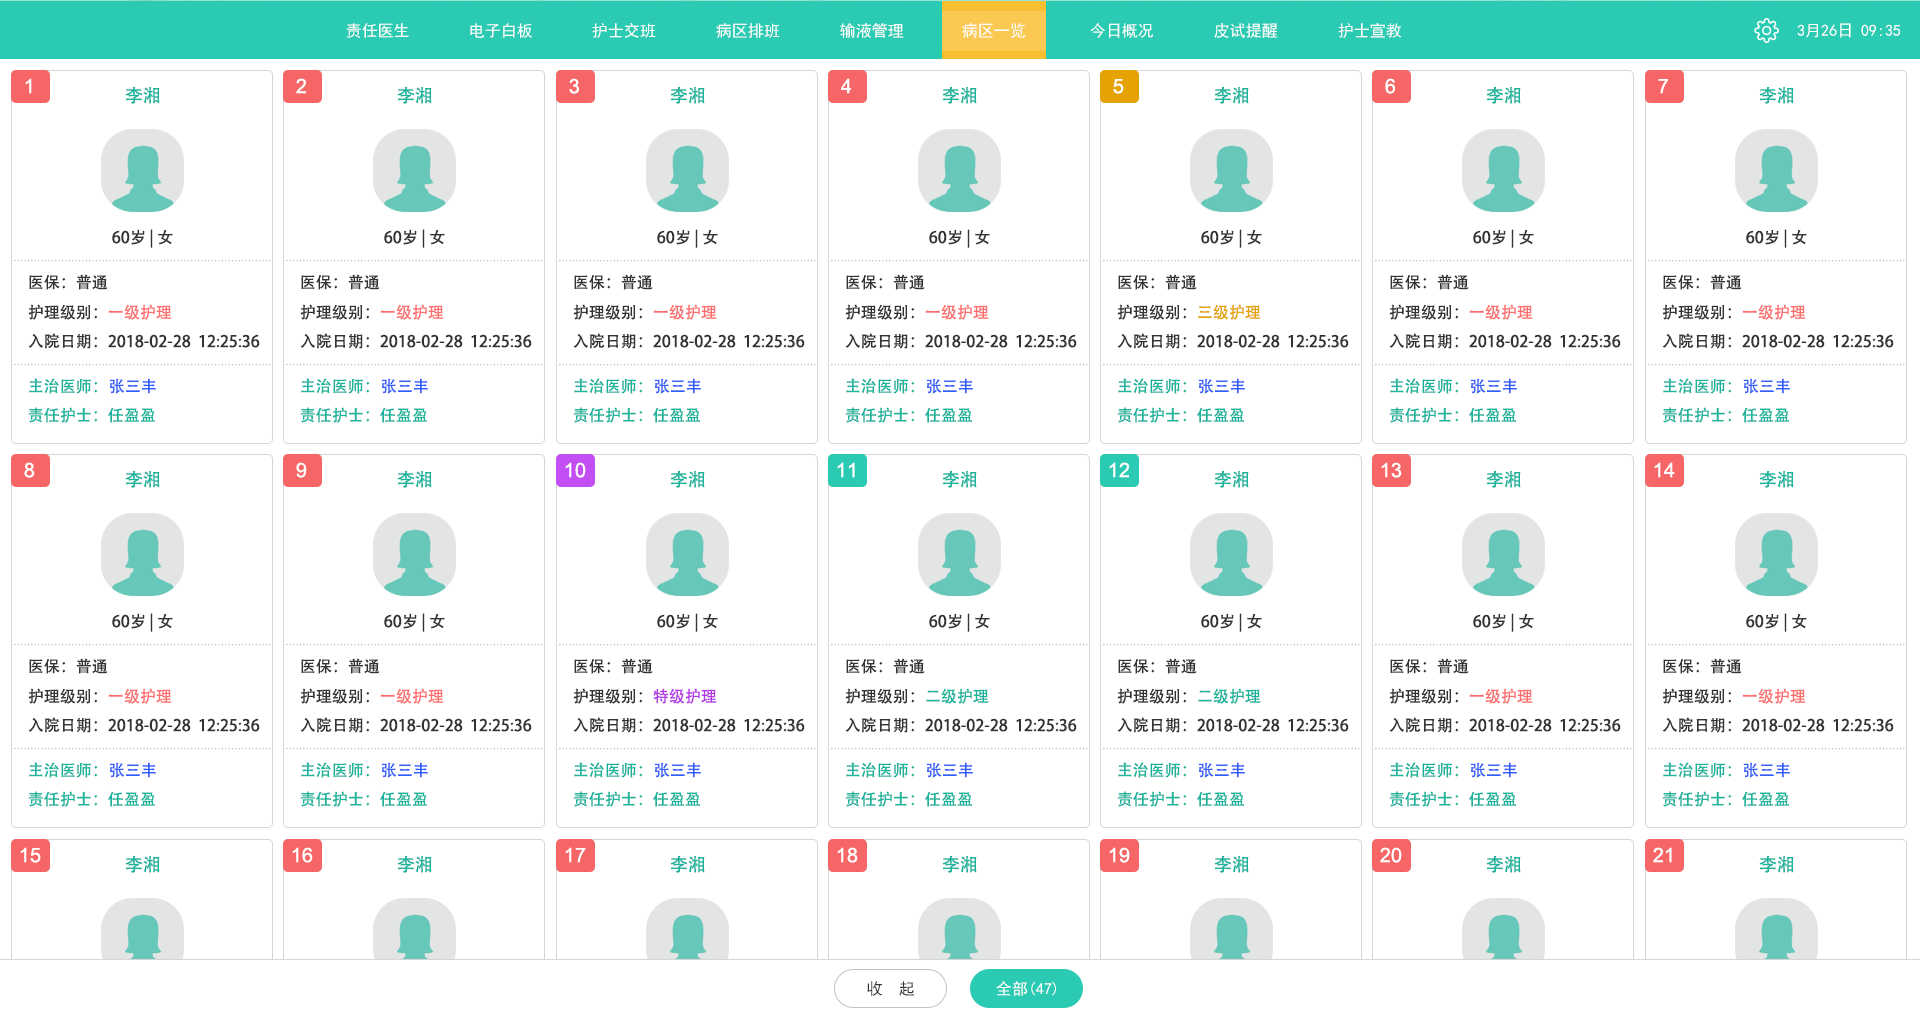Click patient name 李湘 in bed 6 card
This screenshot has width=1920, height=1014.
[1503, 96]
